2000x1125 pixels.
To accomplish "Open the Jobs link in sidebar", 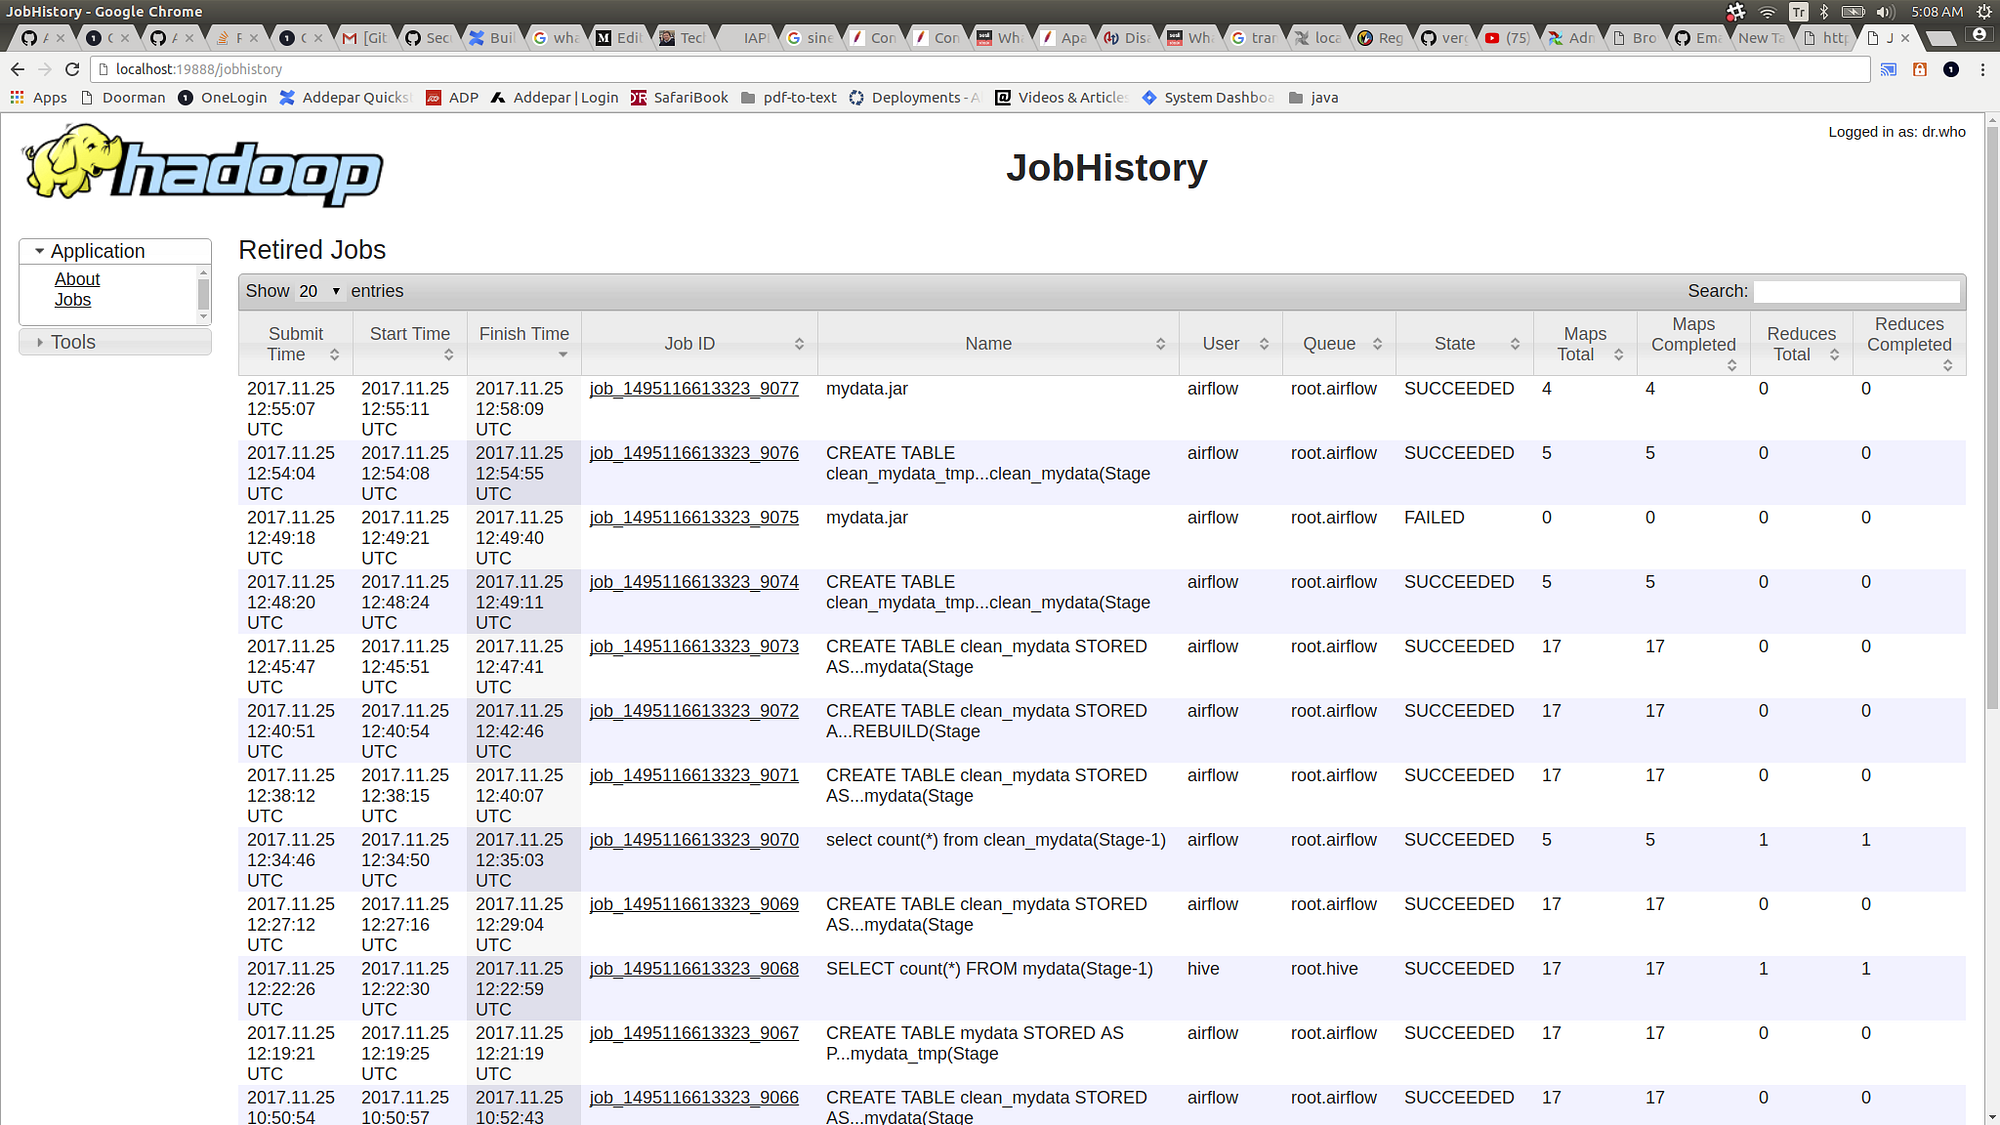I will coord(72,300).
